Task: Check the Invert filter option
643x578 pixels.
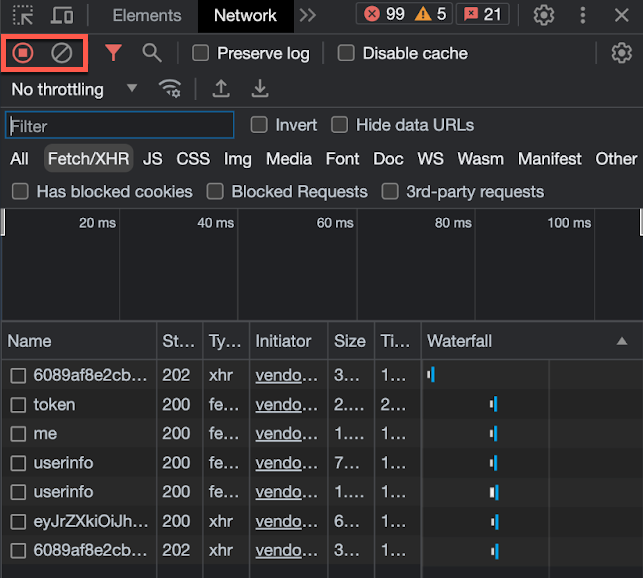Action: coord(259,125)
